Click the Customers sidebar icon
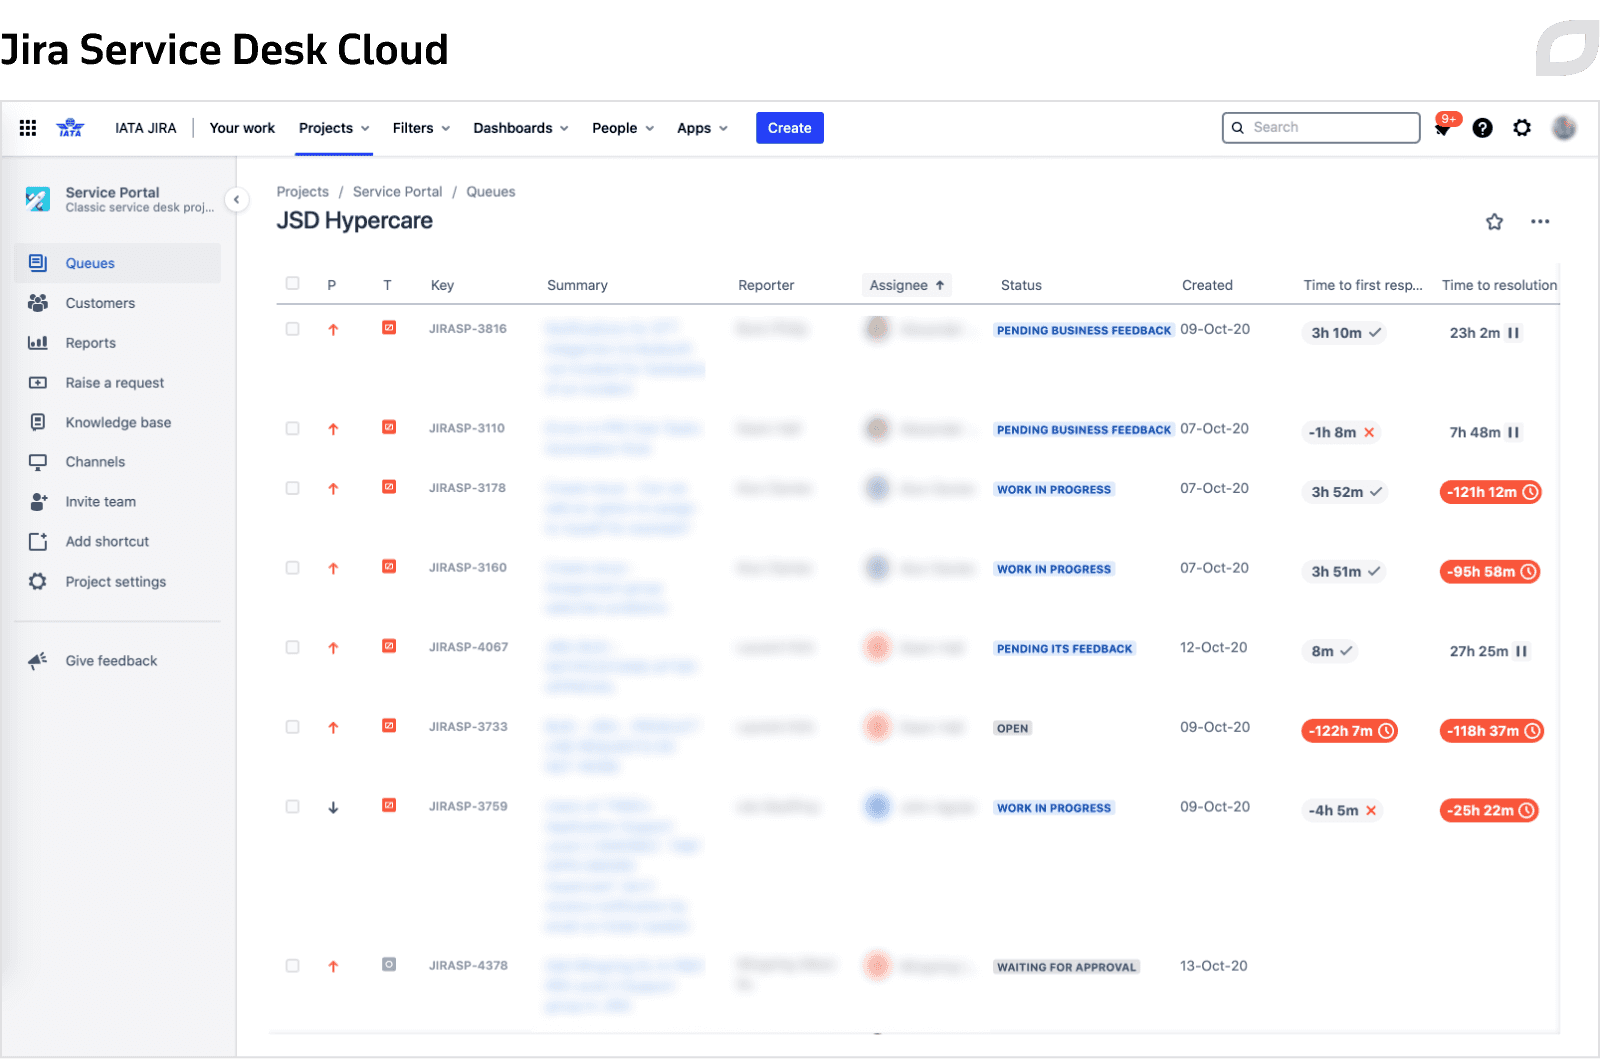Screen dimensions: 1600x1060 38,303
